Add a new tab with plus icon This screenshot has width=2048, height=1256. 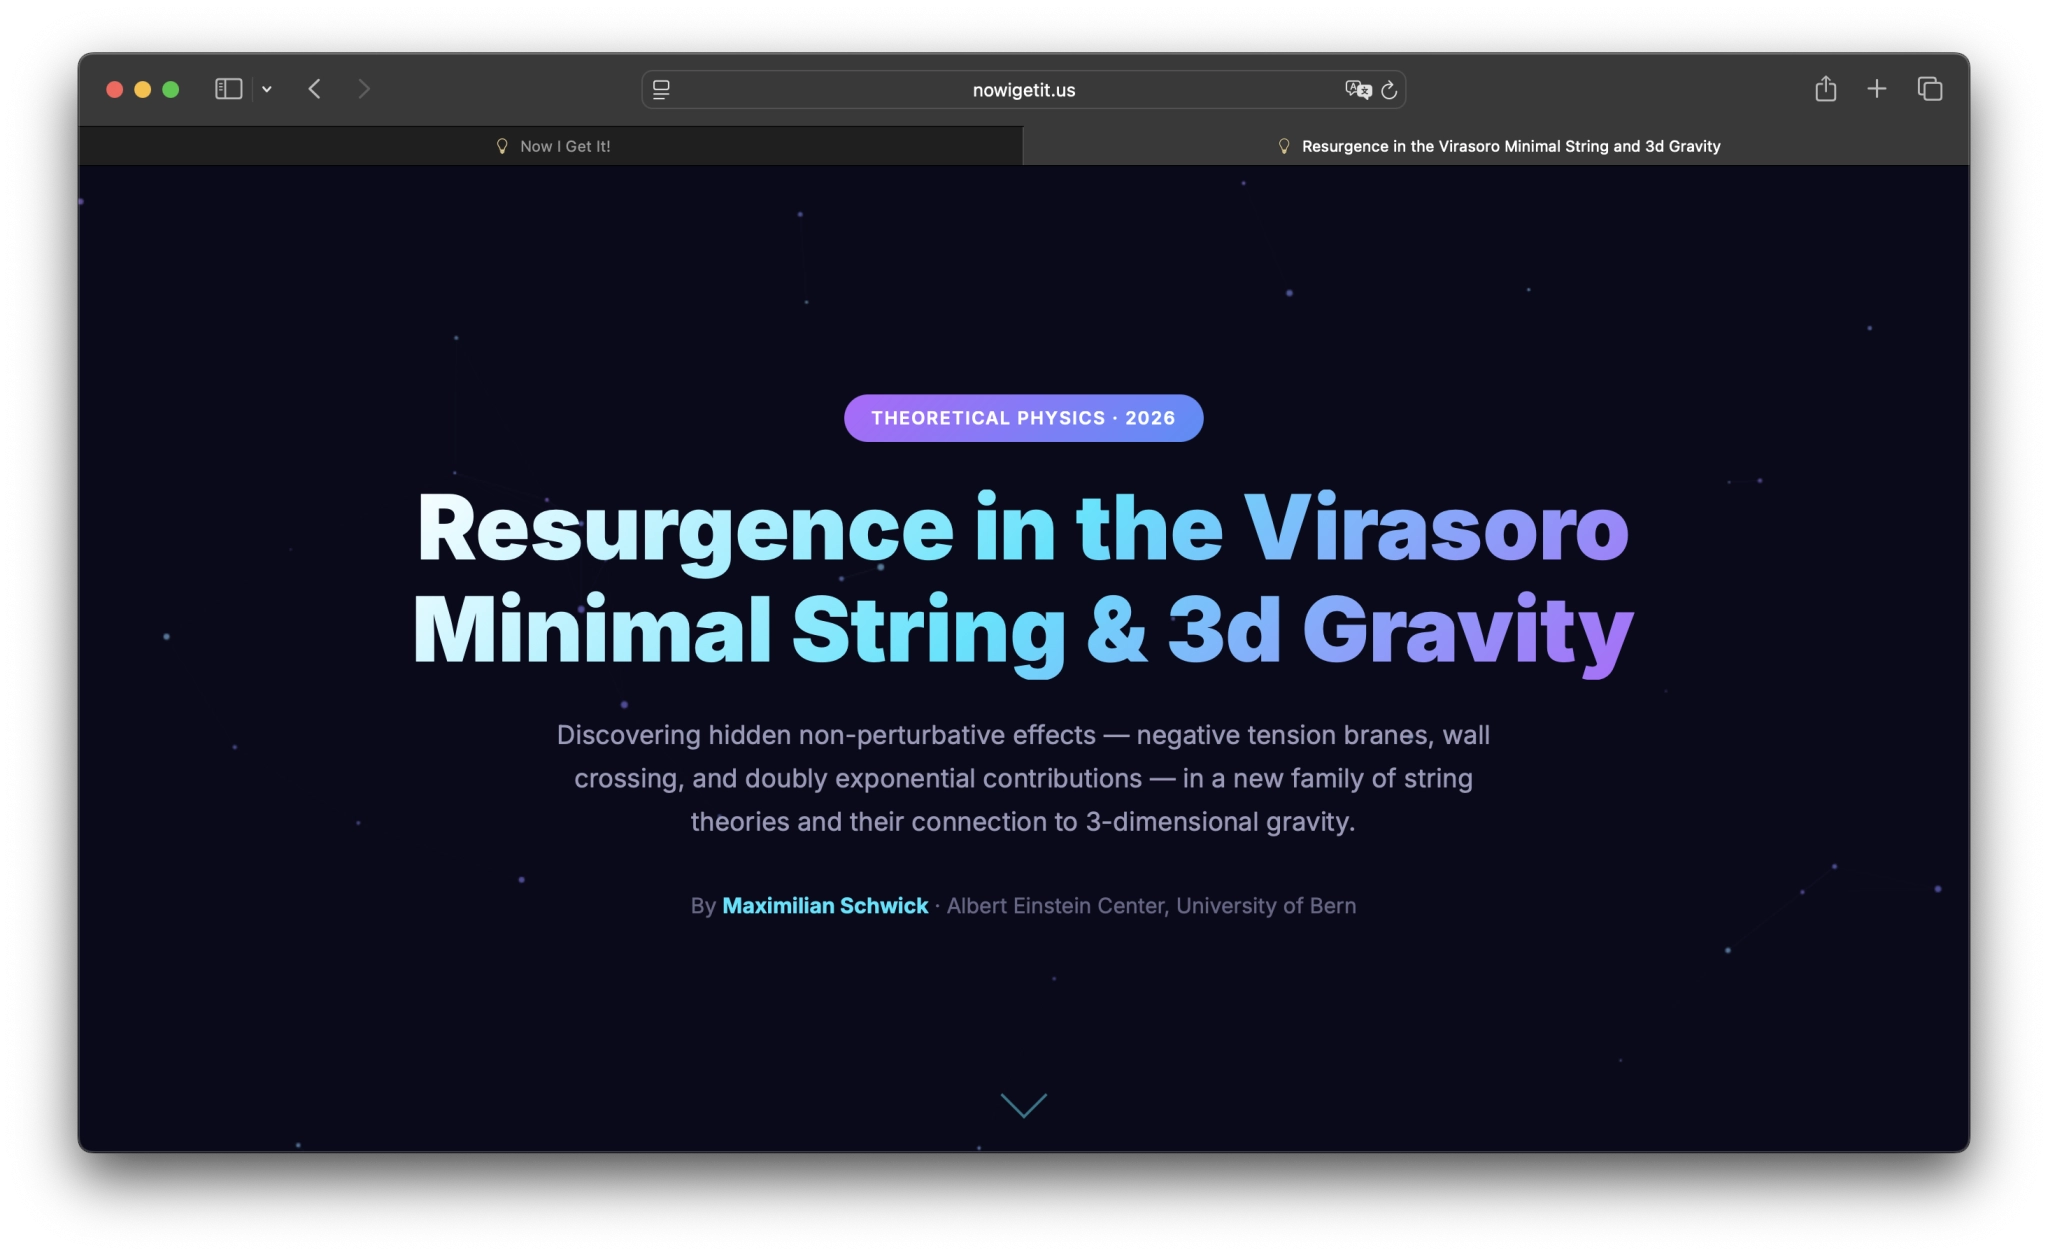click(x=1877, y=89)
